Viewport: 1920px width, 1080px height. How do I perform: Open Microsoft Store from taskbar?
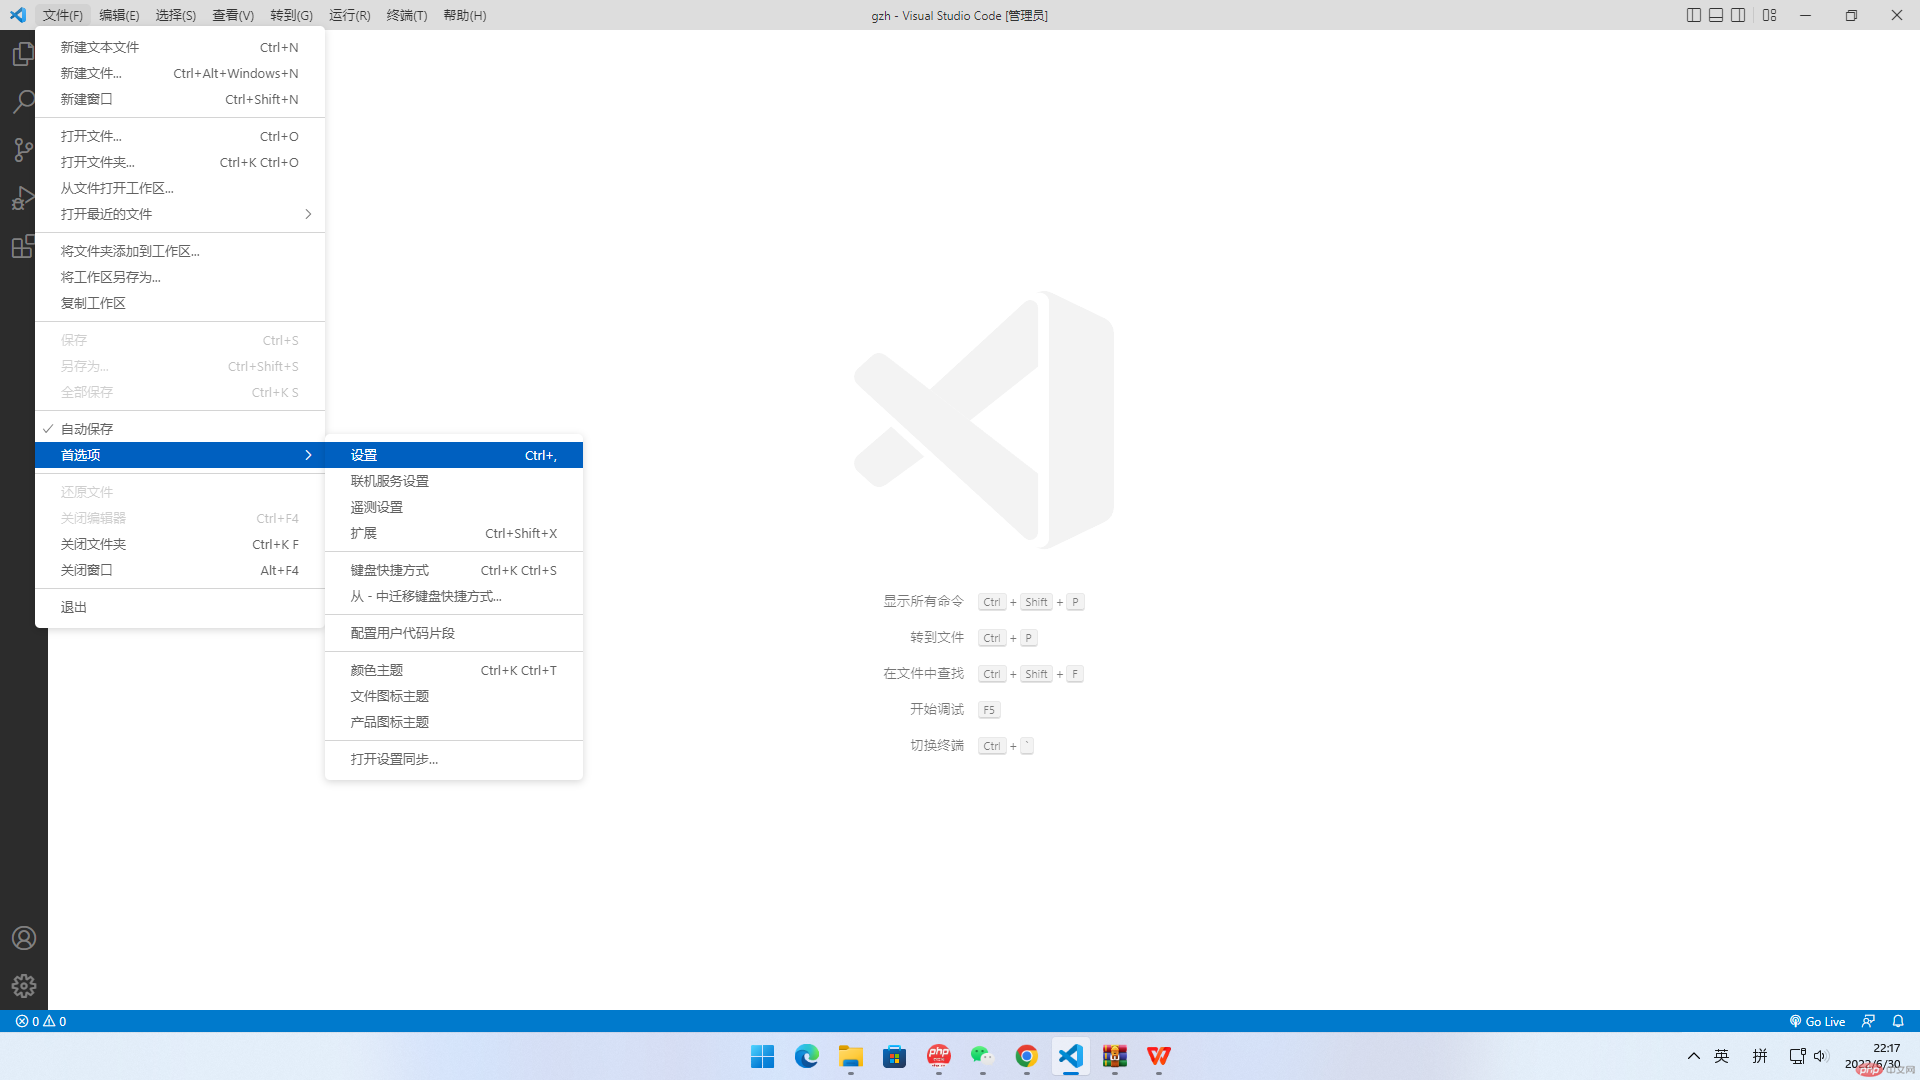point(894,1056)
